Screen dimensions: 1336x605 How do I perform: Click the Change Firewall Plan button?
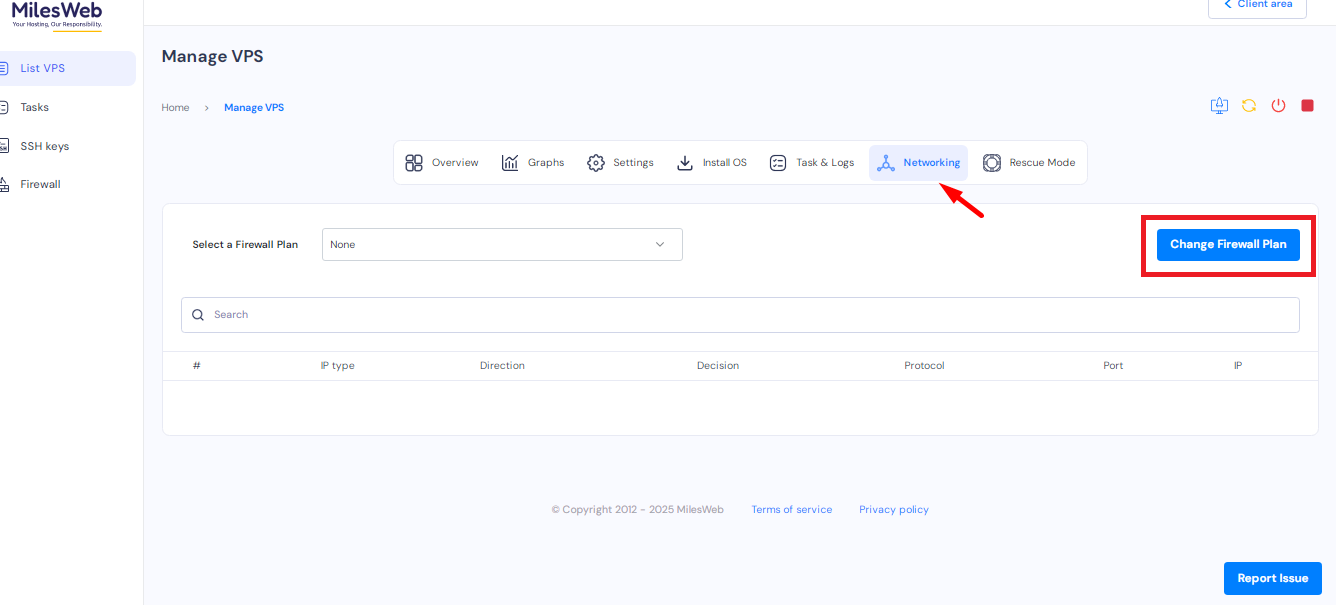pyautogui.click(x=1228, y=245)
